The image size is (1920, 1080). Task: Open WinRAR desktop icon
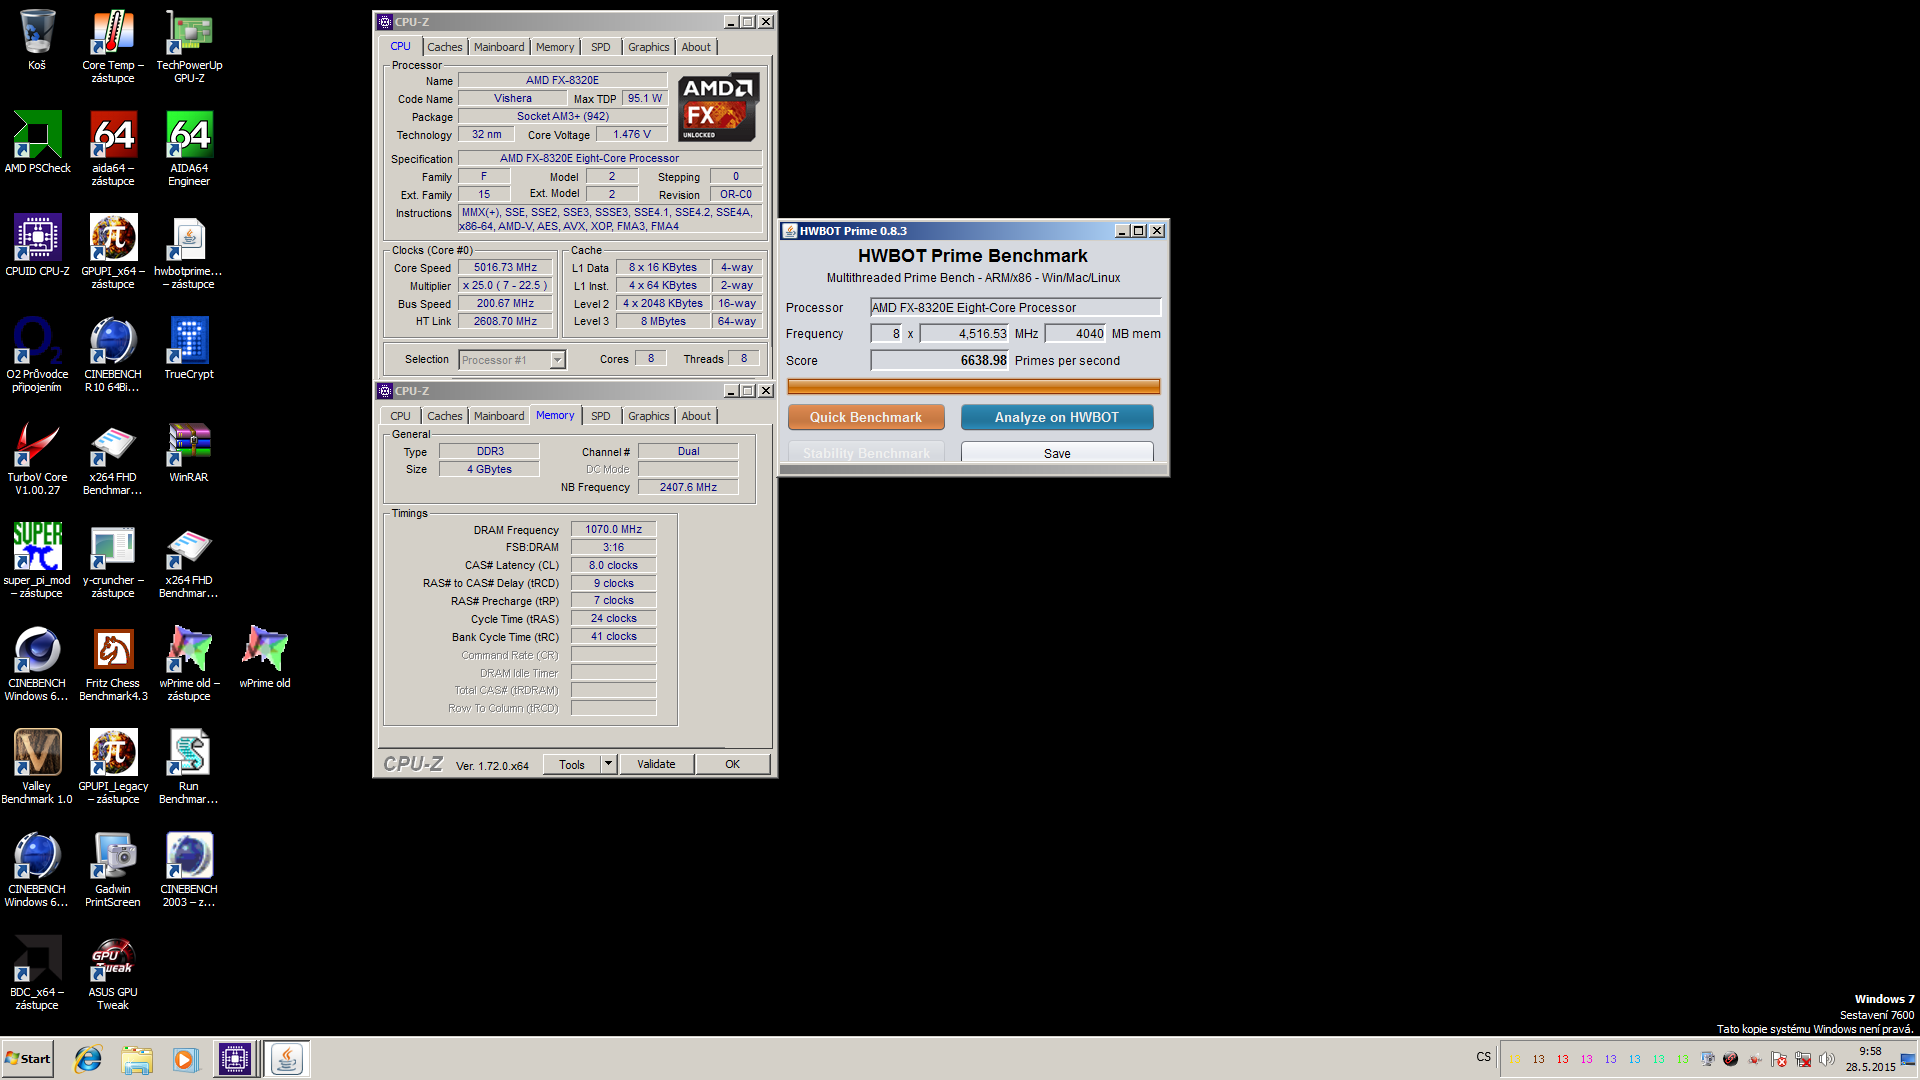(189, 452)
